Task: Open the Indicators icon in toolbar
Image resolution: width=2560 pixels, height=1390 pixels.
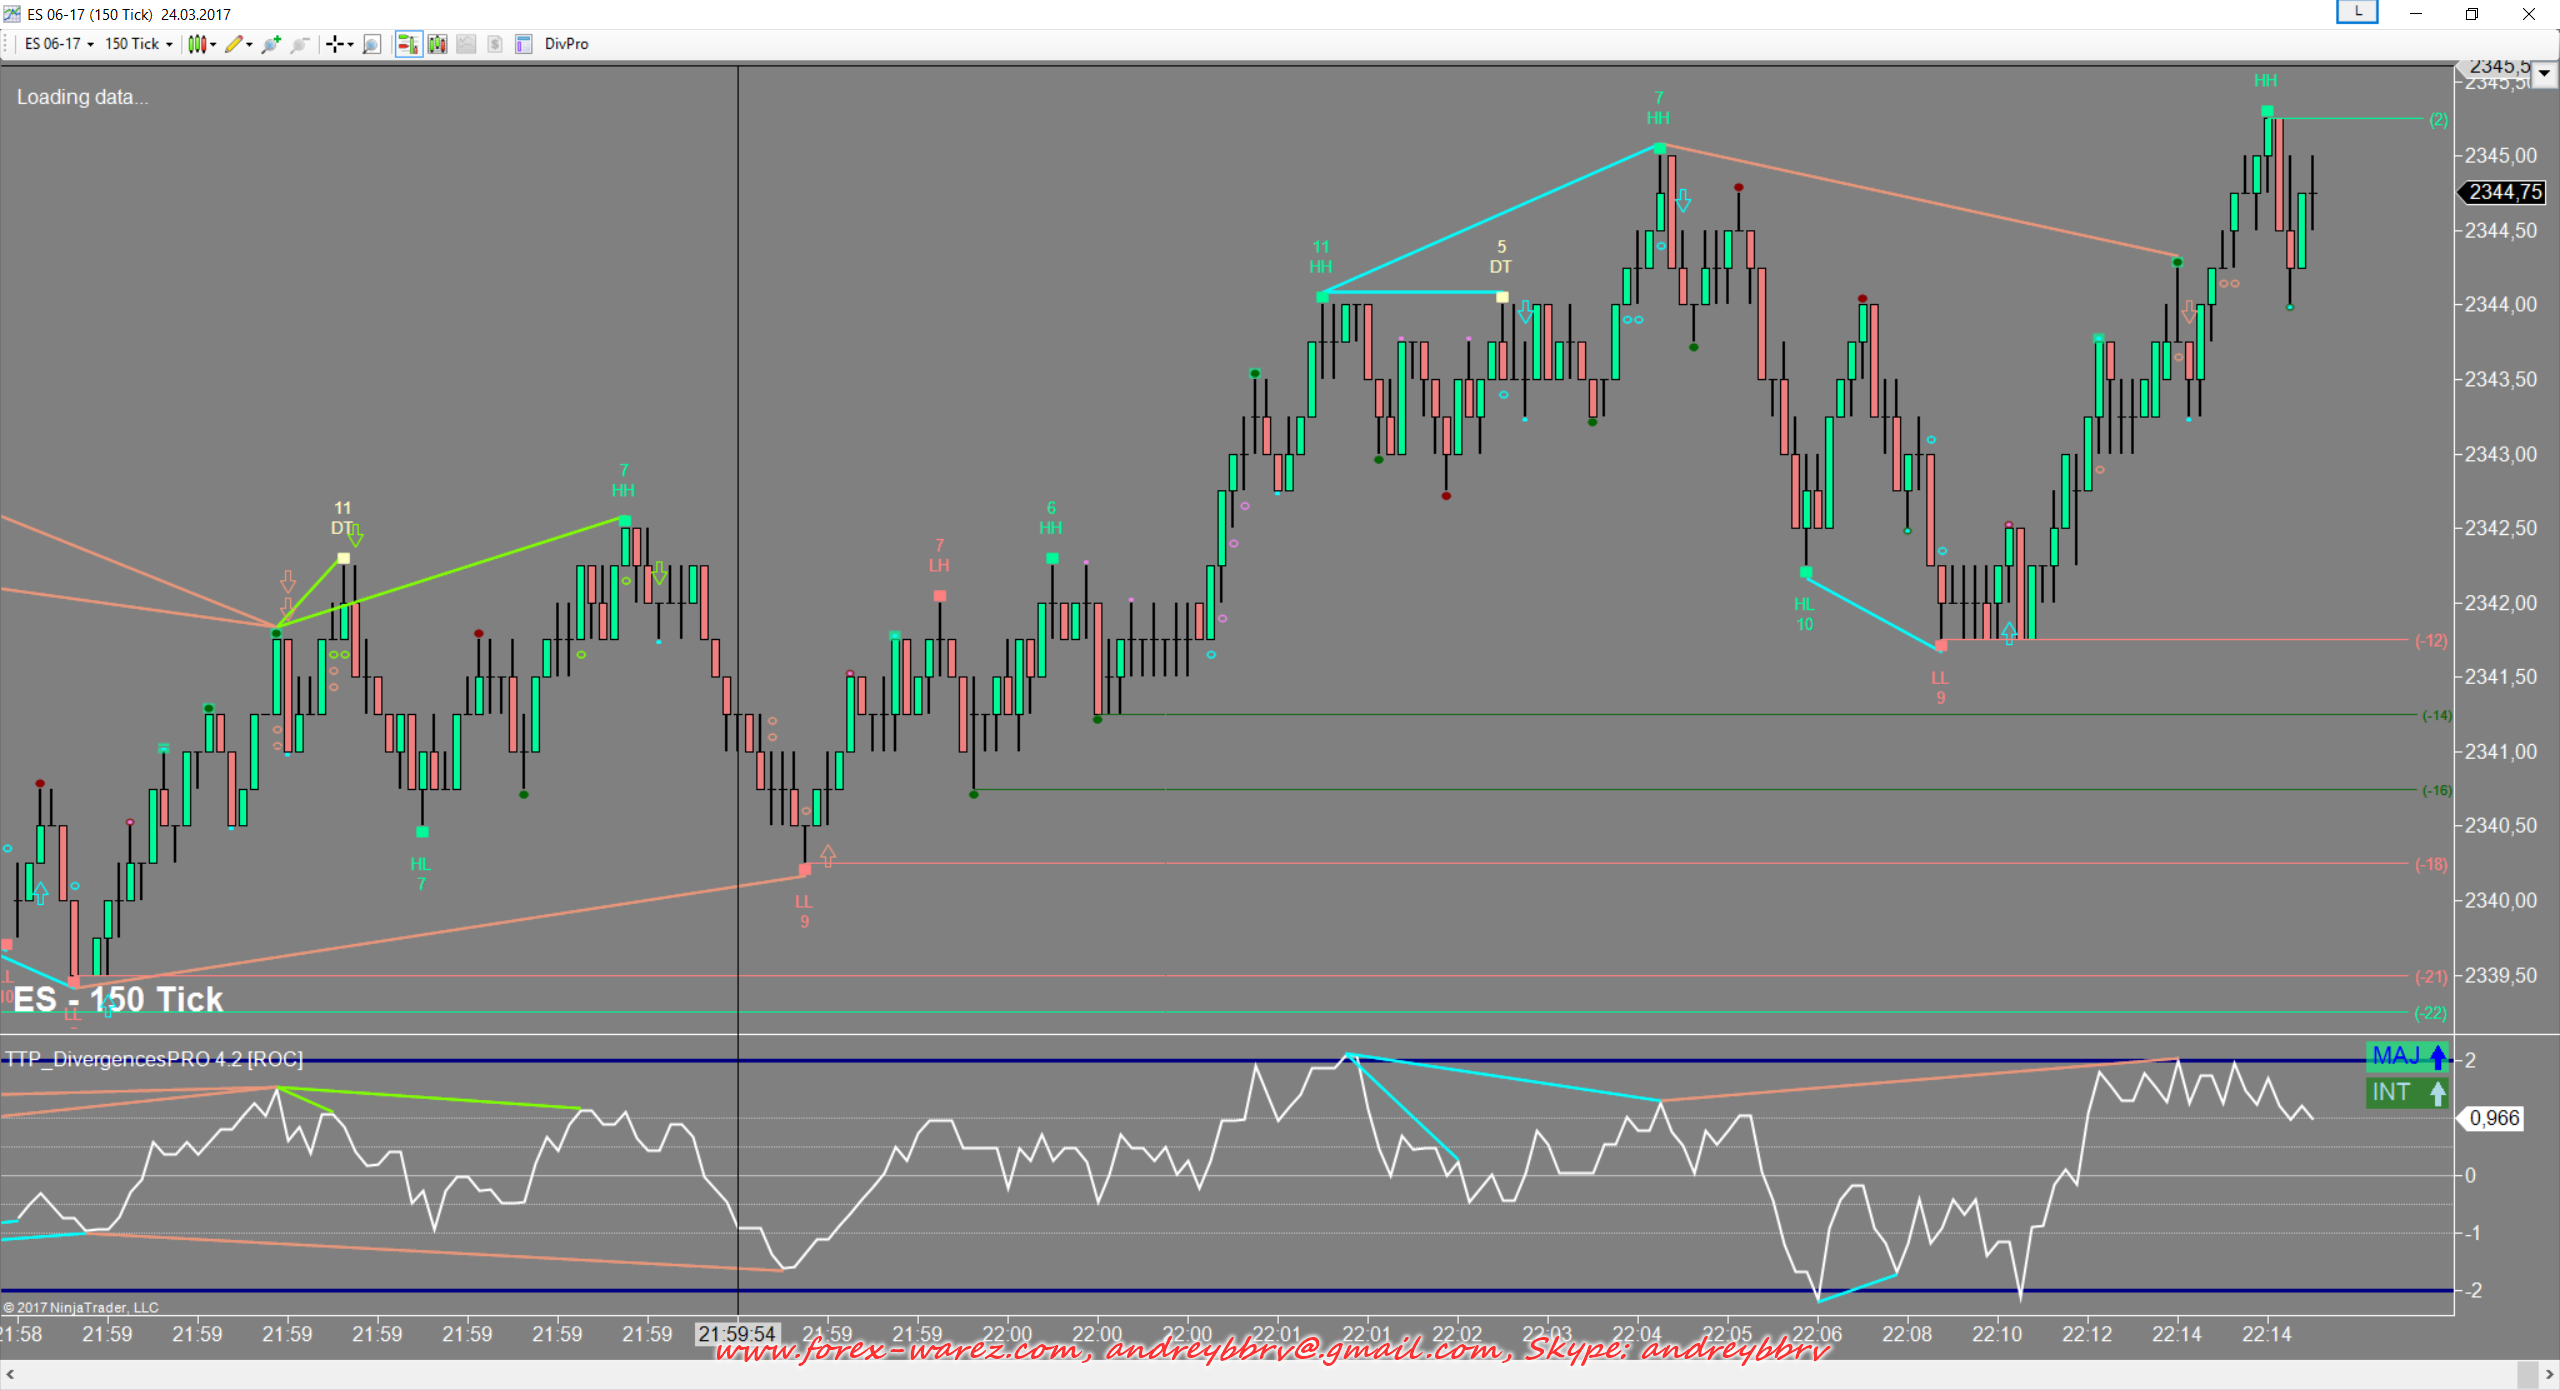Action: click(x=466, y=44)
